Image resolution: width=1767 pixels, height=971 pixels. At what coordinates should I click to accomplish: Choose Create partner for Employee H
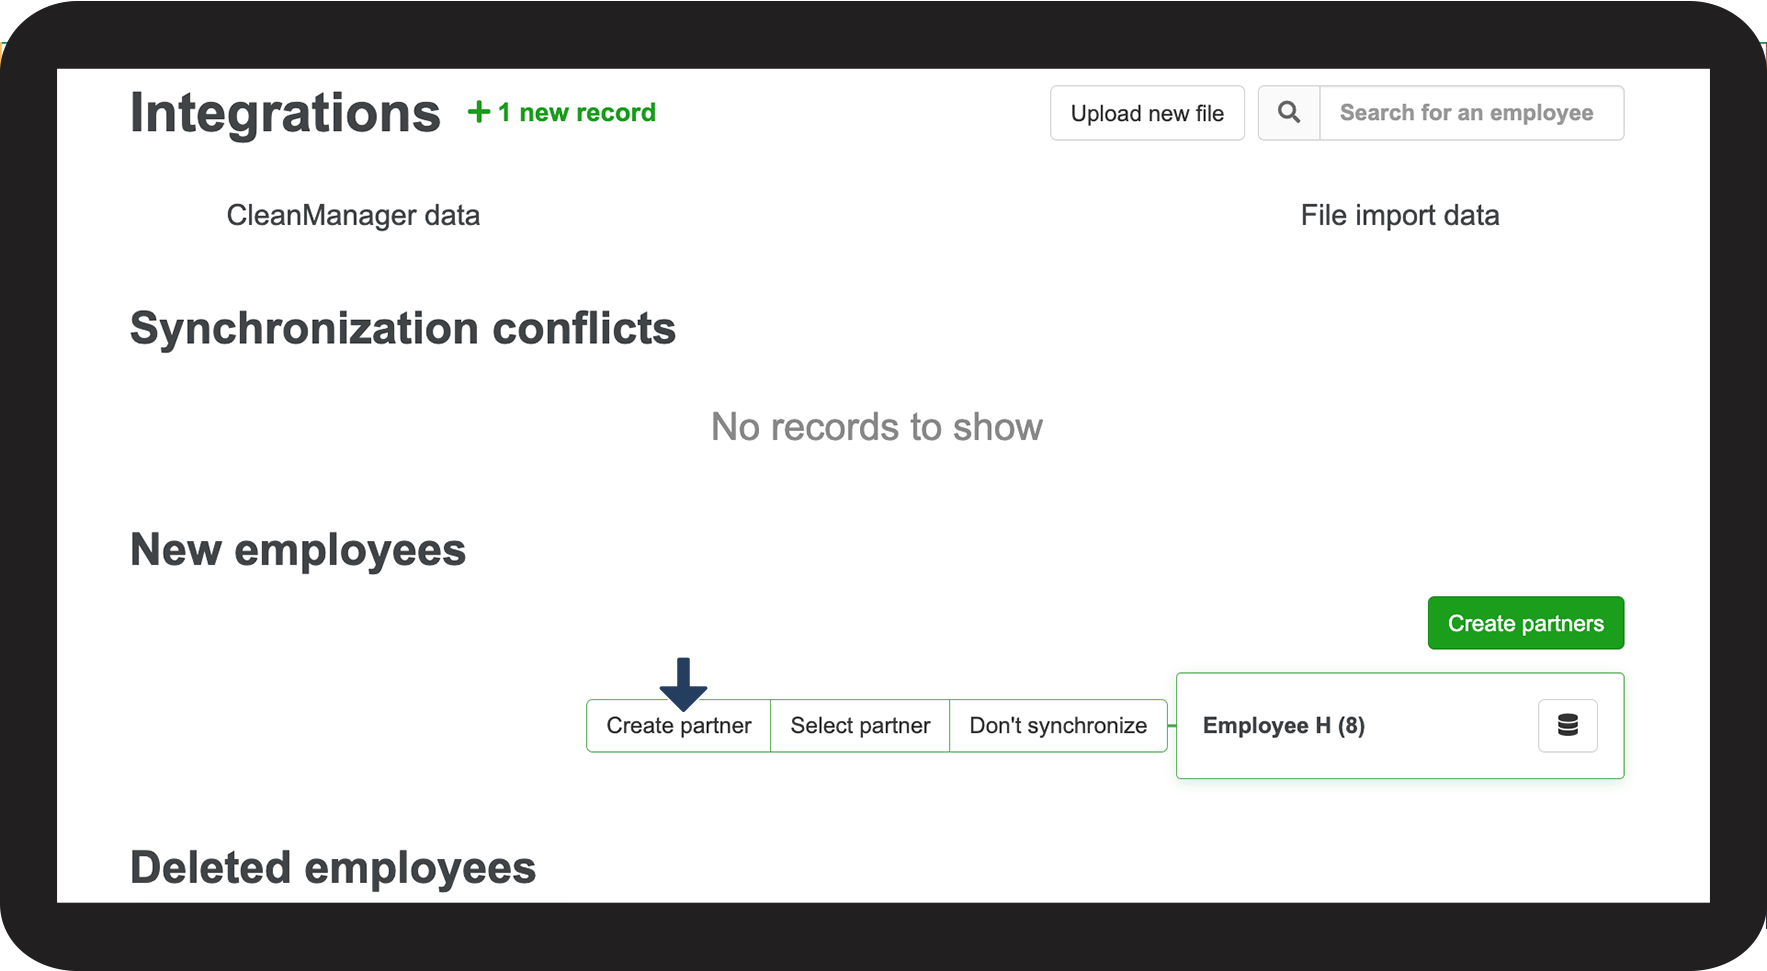(679, 726)
